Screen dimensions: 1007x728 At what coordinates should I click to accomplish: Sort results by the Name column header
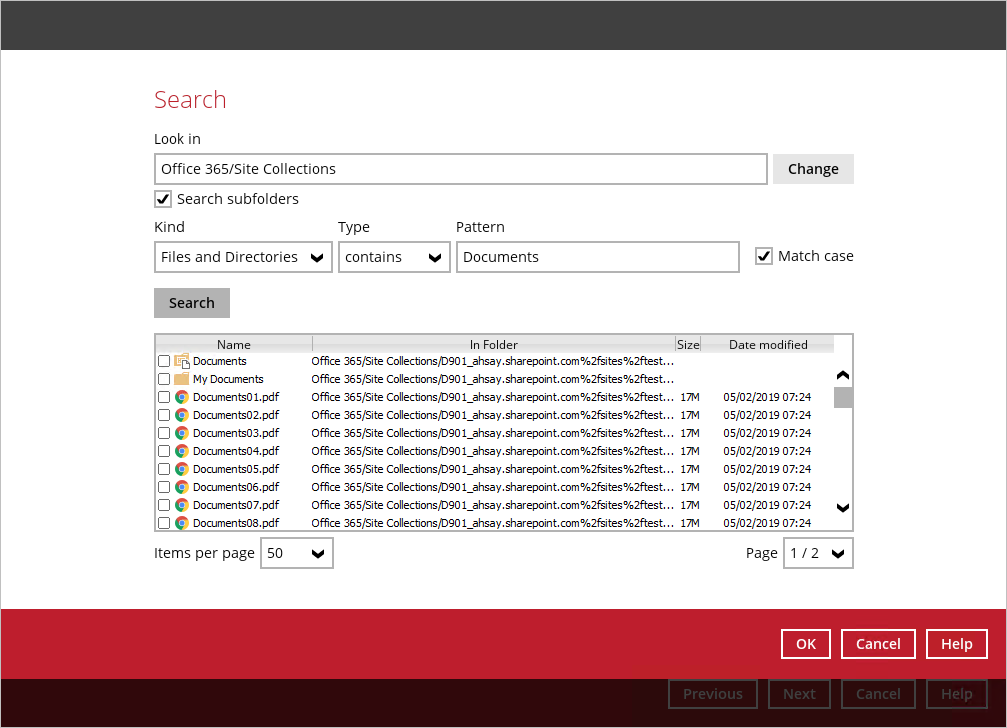234,345
